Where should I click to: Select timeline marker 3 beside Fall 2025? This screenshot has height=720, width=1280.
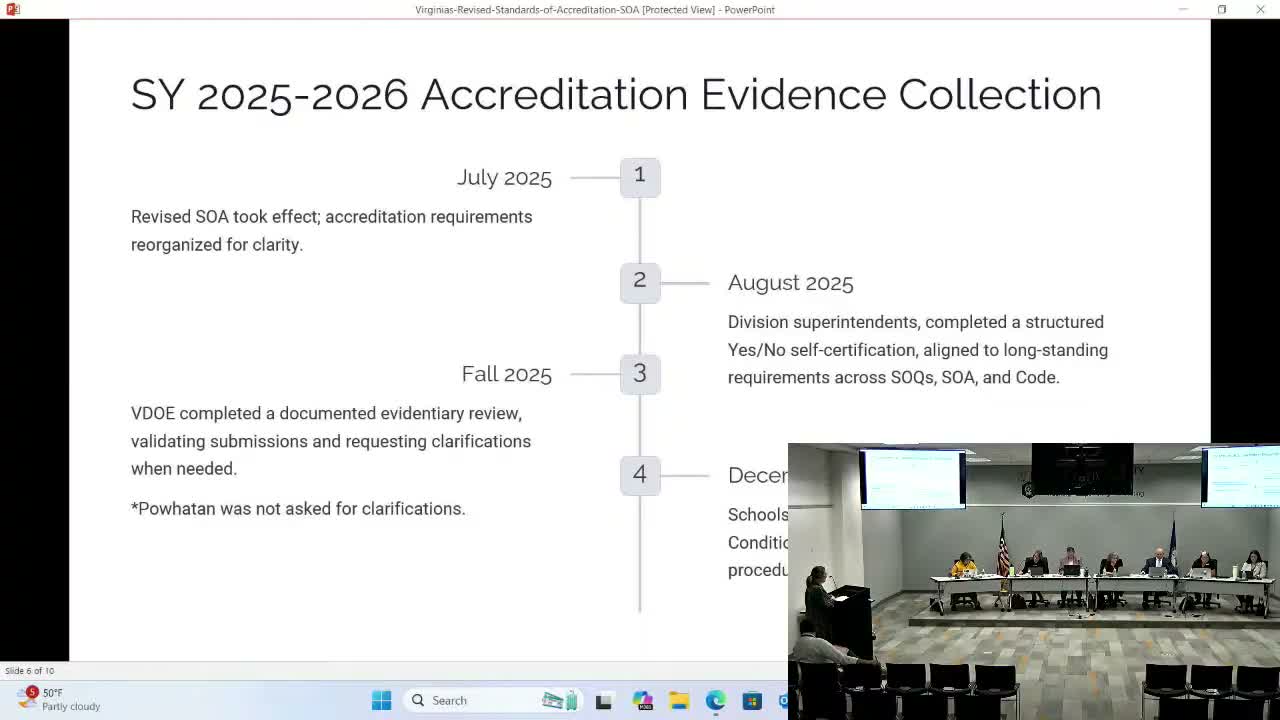[640, 373]
